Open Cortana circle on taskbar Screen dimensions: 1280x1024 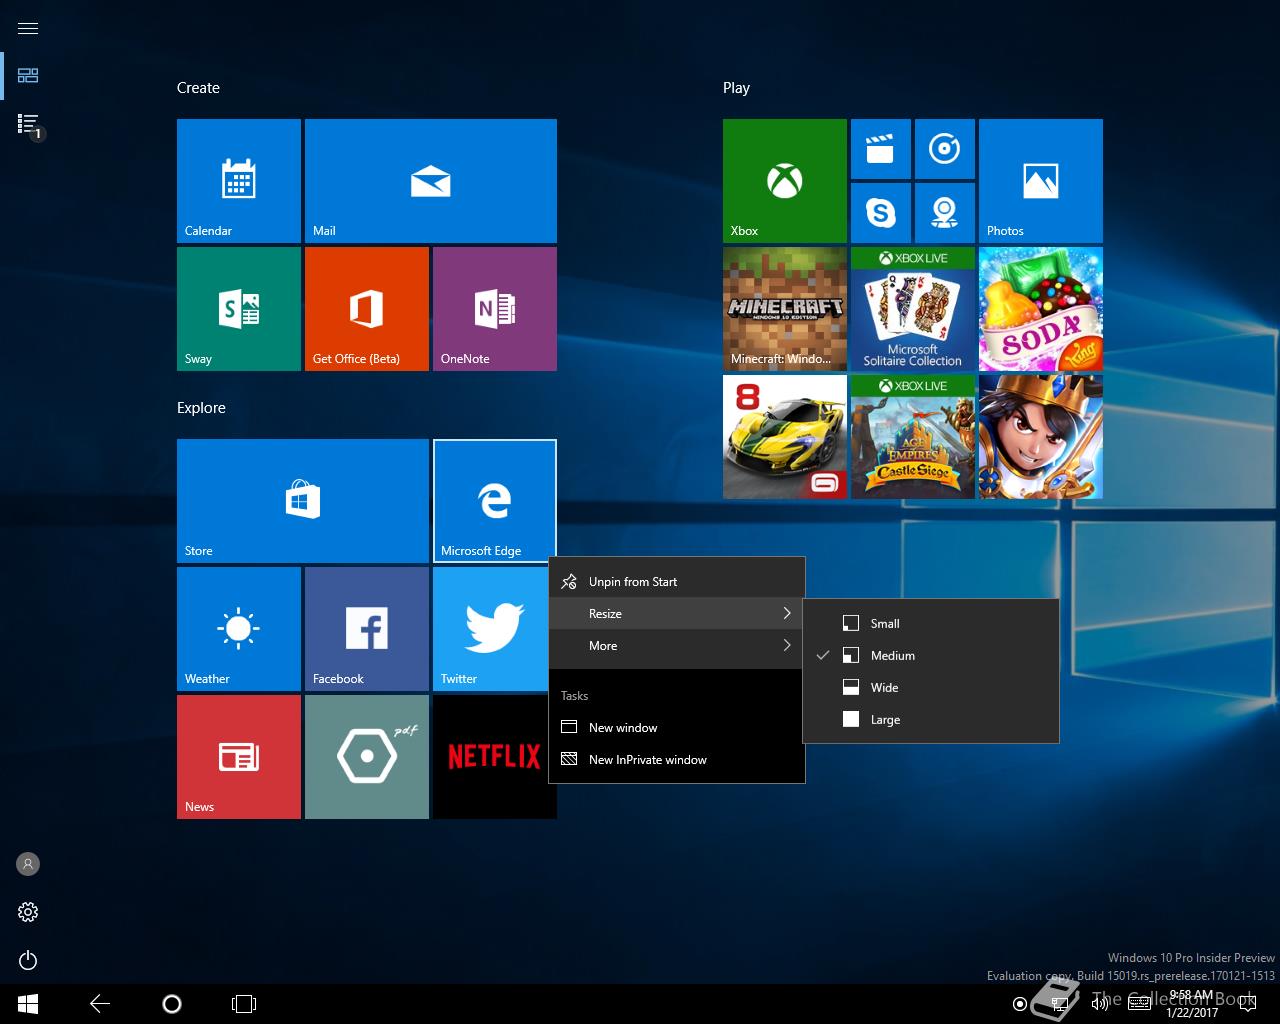tap(172, 1004)
